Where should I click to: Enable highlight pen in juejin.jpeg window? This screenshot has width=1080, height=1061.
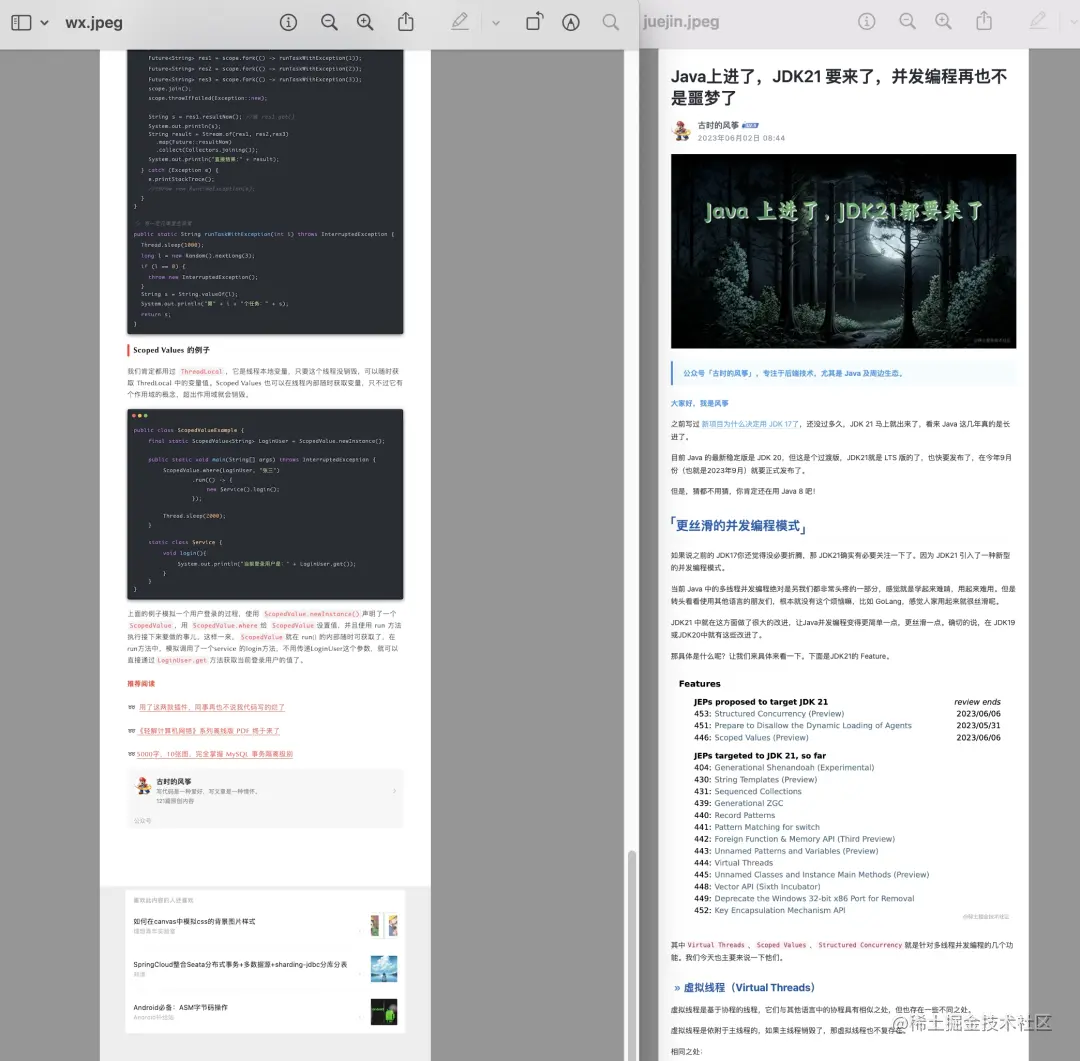point(1038,21)
